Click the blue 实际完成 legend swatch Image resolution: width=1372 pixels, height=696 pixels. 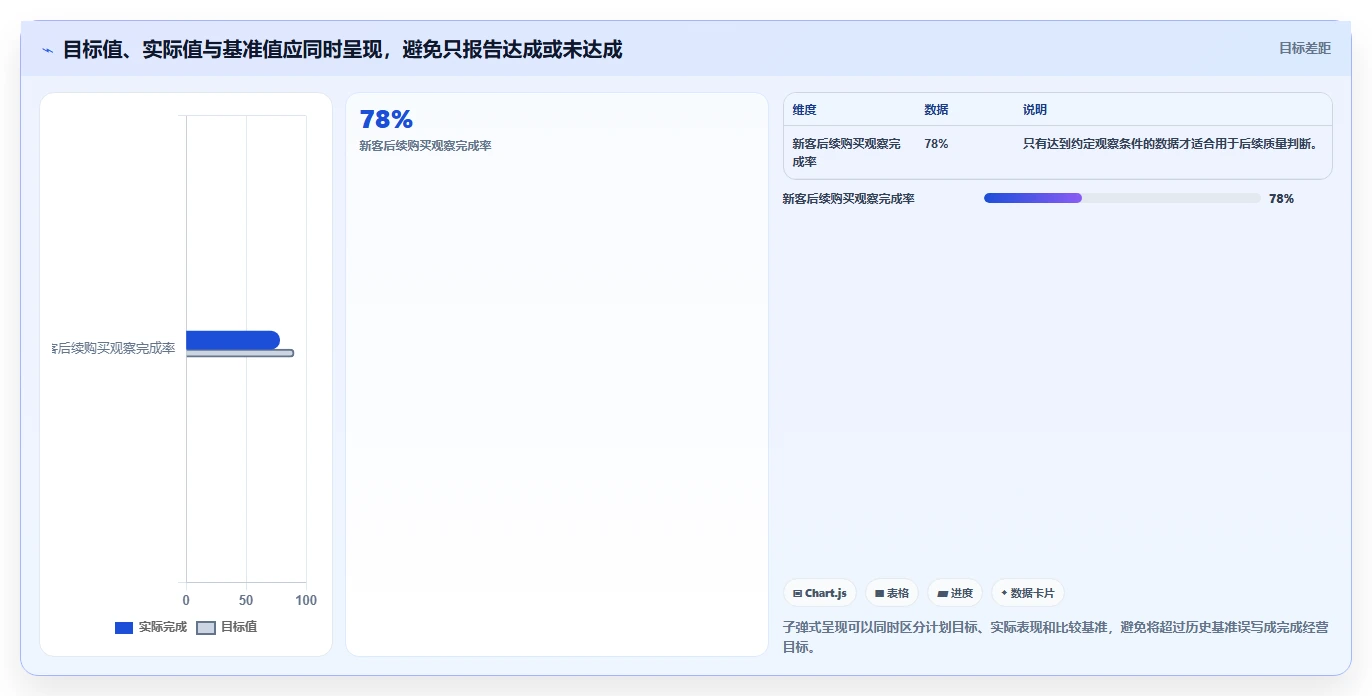point(124,628)
